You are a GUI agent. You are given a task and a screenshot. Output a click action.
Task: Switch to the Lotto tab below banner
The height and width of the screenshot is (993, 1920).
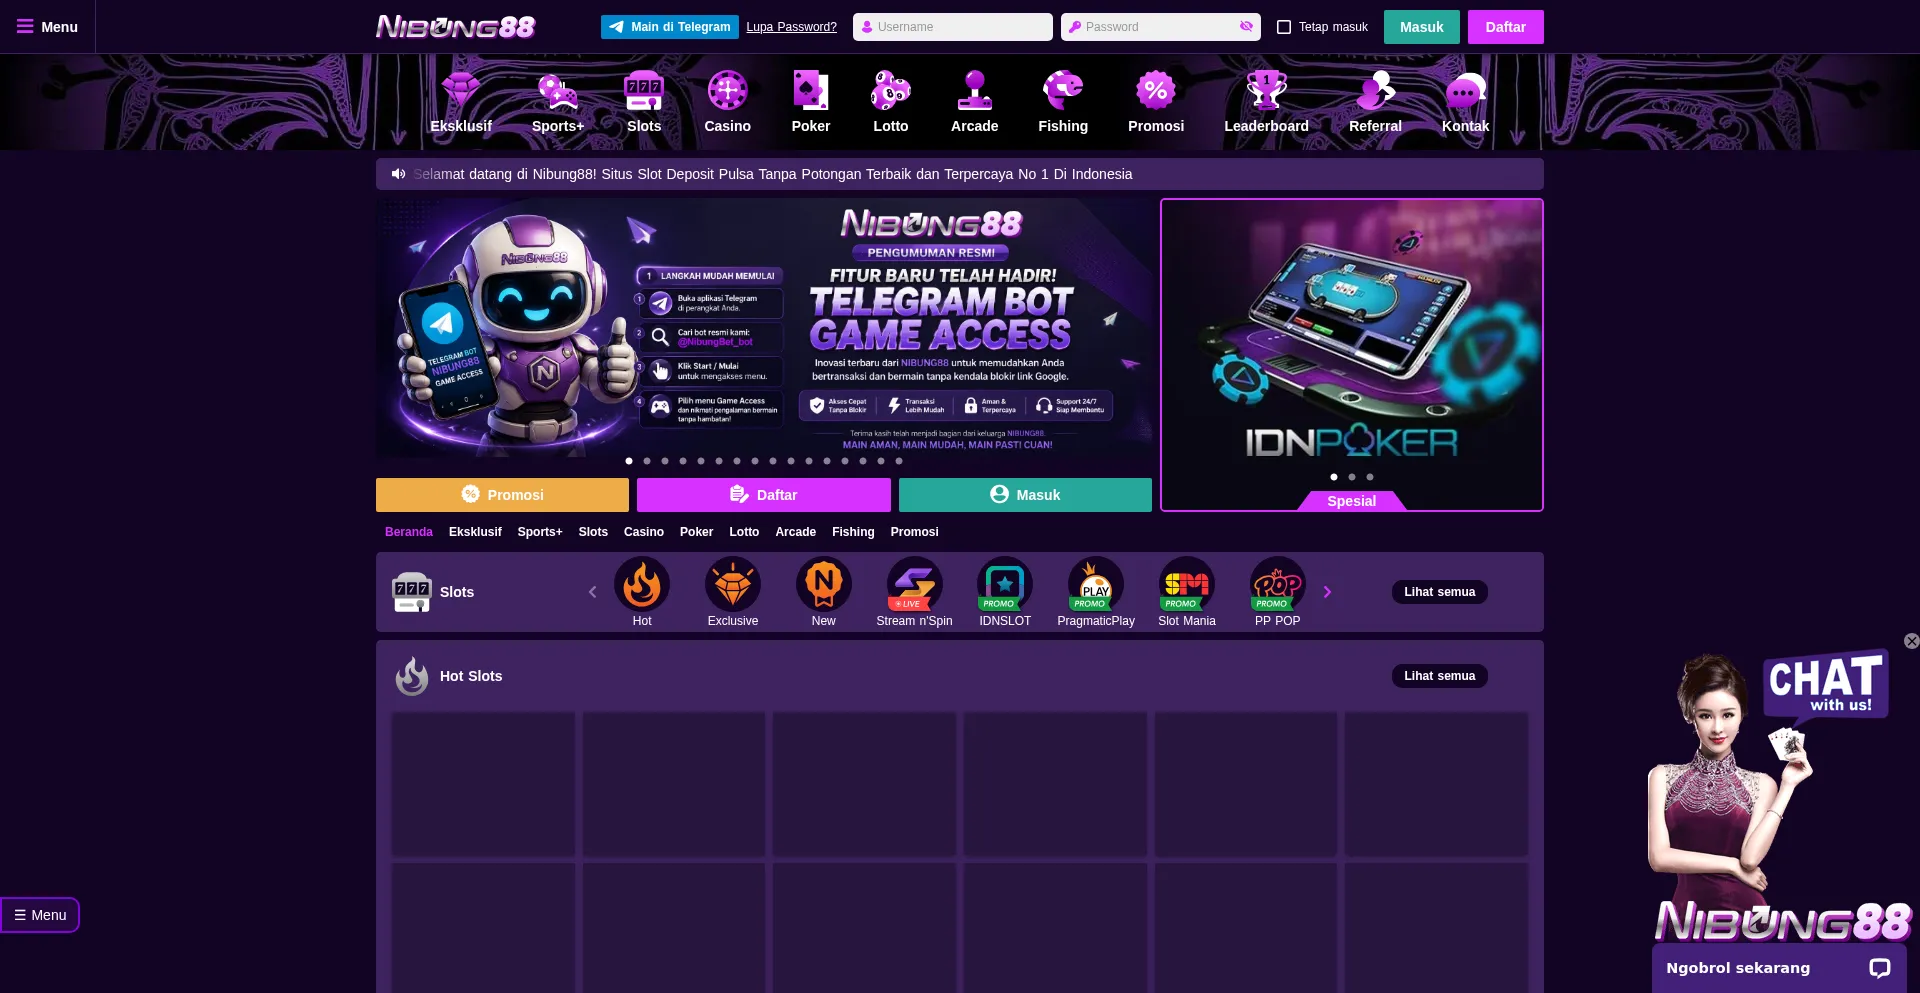[744, 532]
